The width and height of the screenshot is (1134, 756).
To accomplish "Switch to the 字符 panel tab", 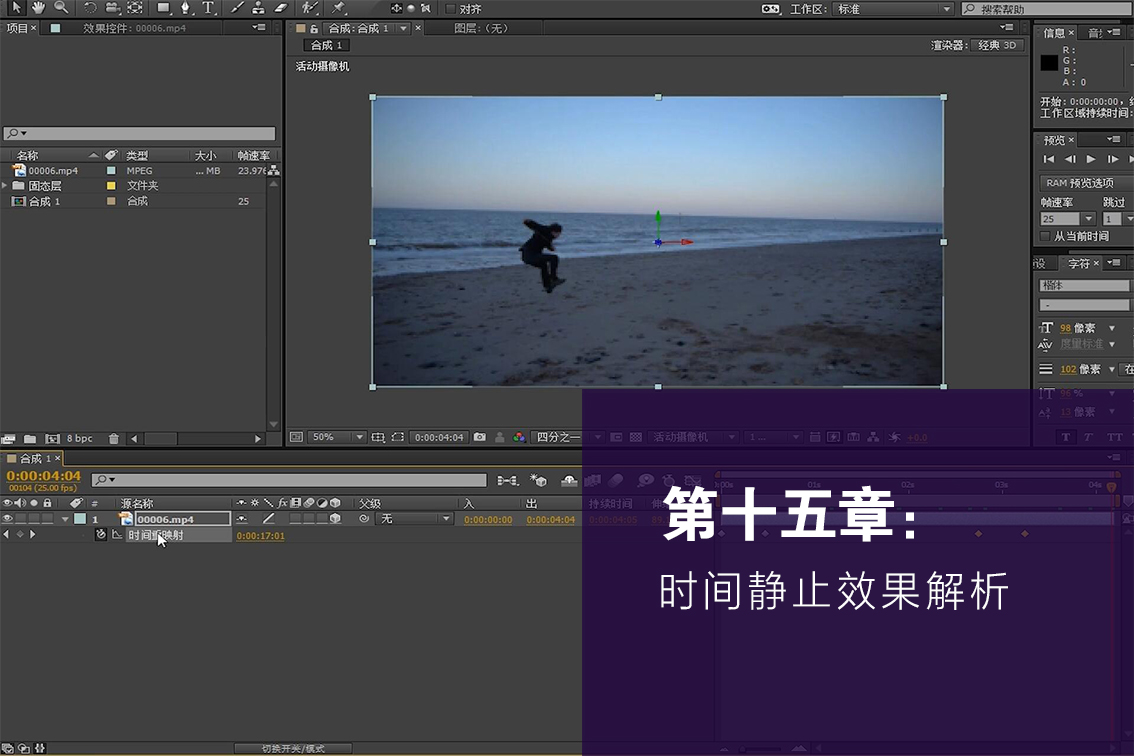I will pos(1078,263).
